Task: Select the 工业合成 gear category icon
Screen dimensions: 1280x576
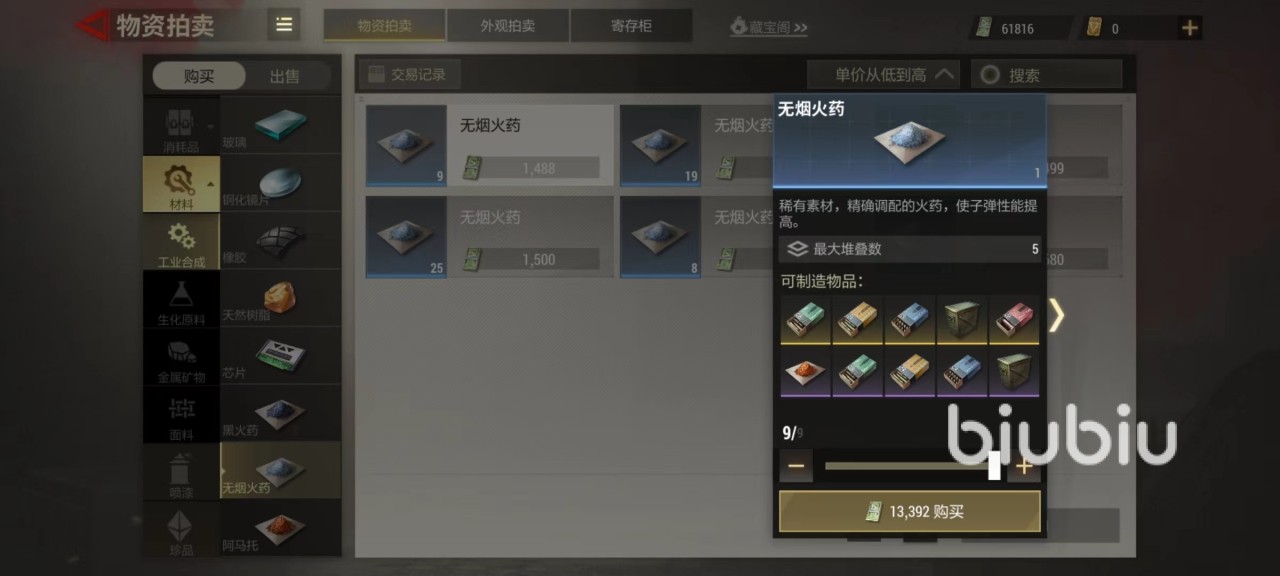Action: [x=181, y=241]
